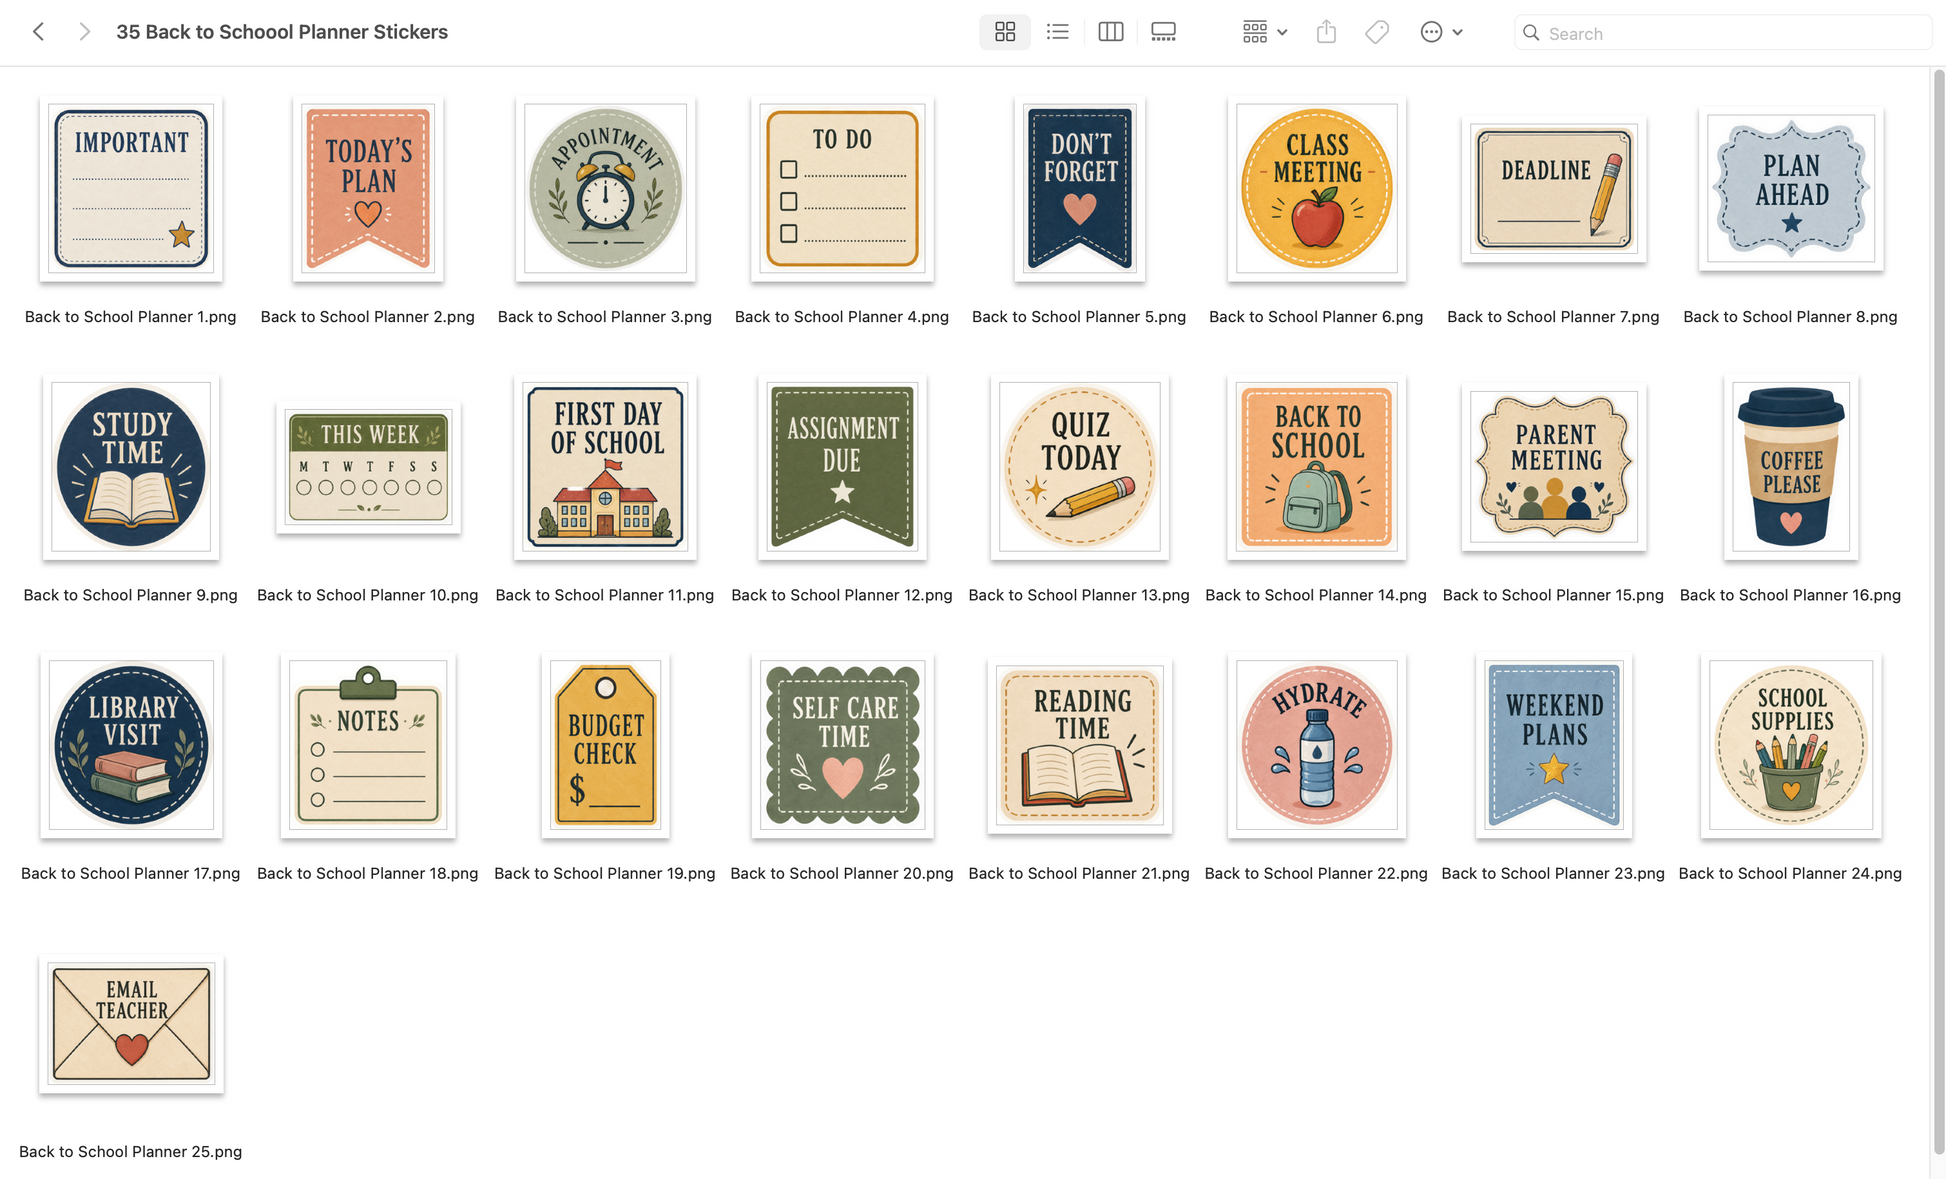Switch to gallery view
Viewport: 1946px width, 1179px height.
pos(1163,32)
